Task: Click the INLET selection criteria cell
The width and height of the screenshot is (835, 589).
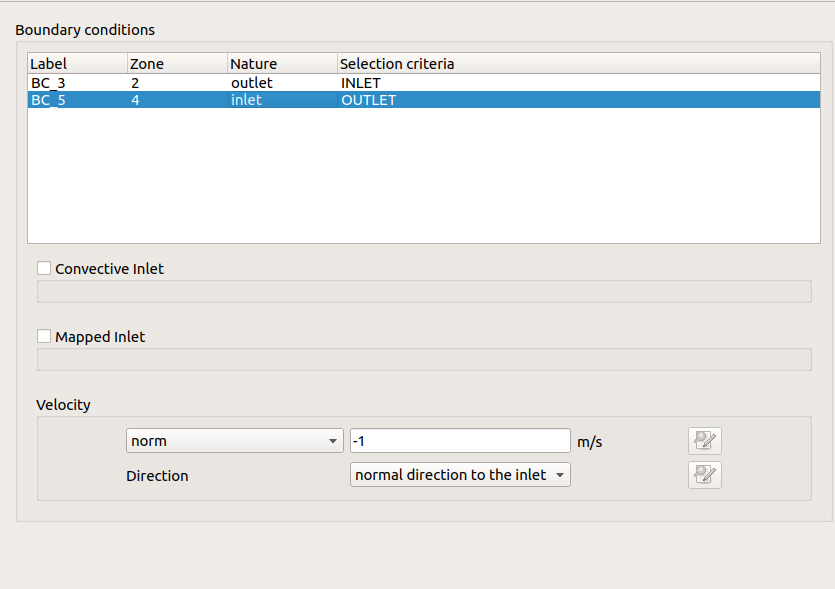Action: tap(361, 83)
